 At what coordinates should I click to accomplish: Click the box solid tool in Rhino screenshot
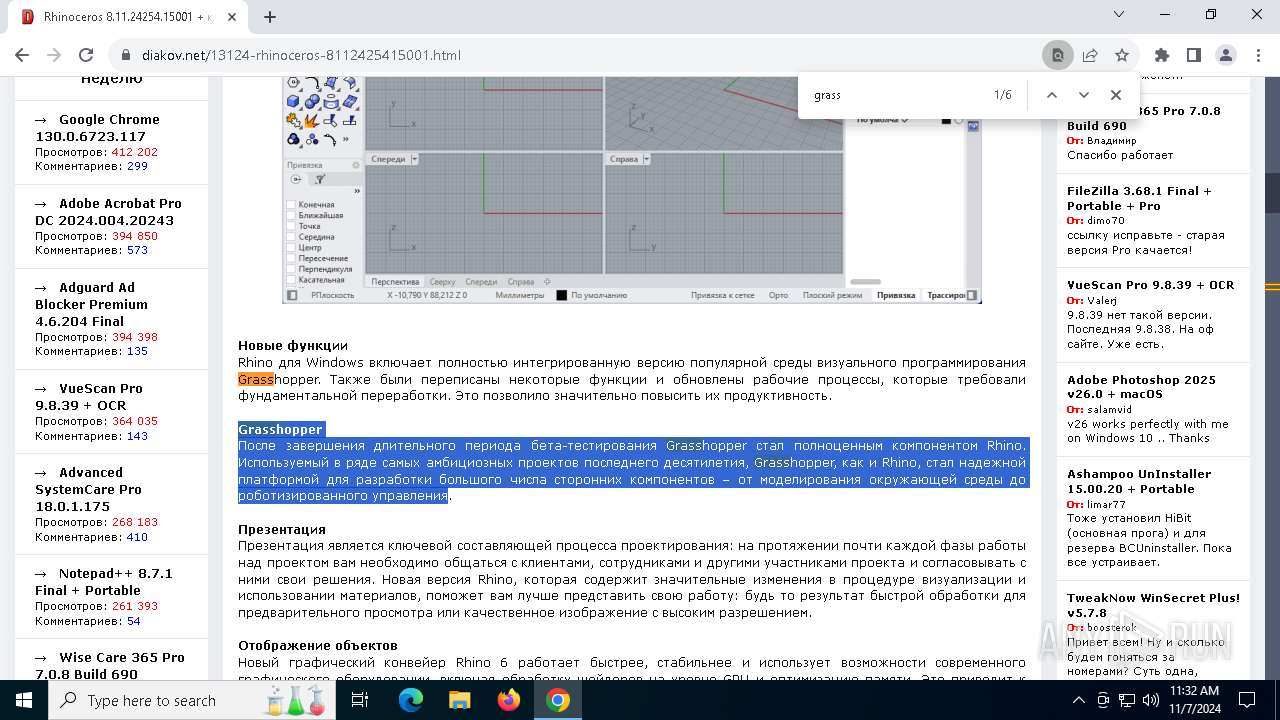pyautogui.click(x=295, y=101)
